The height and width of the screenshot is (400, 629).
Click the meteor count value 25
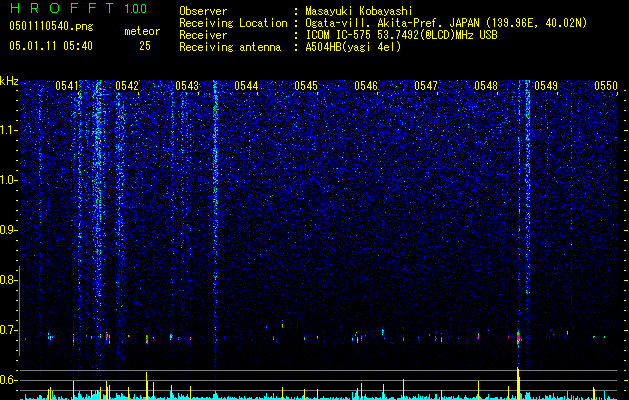tap(145, 46)
